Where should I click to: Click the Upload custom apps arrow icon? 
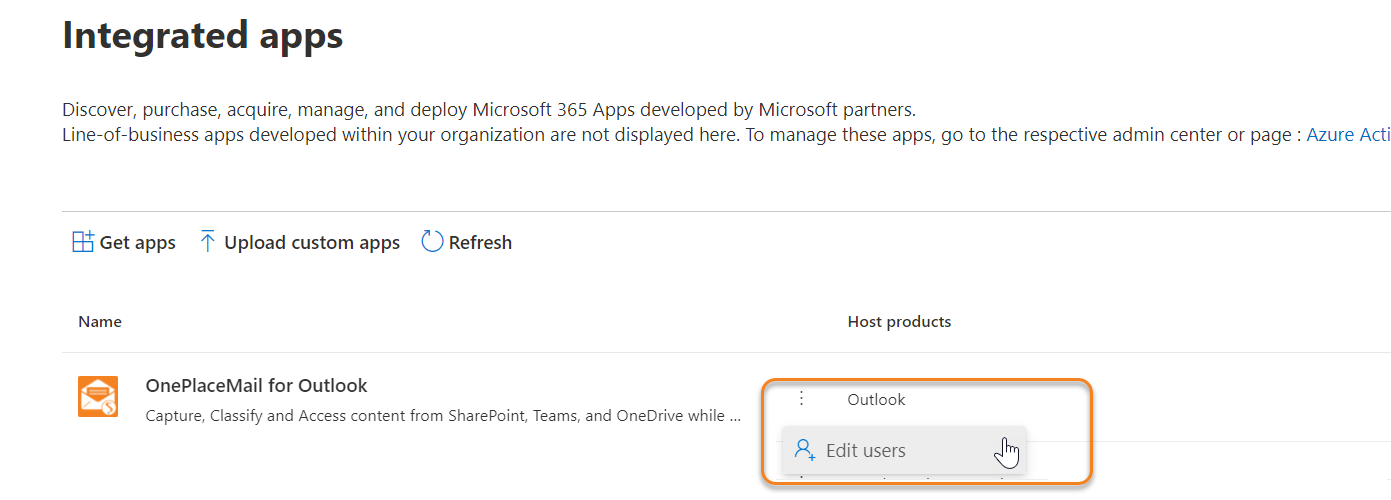point(208,242)
